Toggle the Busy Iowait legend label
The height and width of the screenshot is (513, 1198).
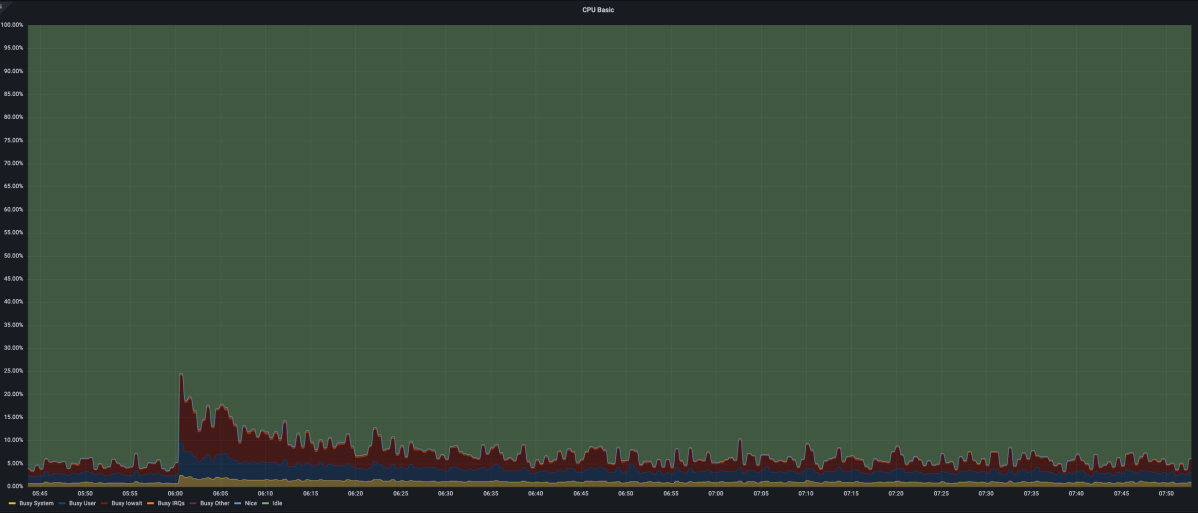click(127, 504)
